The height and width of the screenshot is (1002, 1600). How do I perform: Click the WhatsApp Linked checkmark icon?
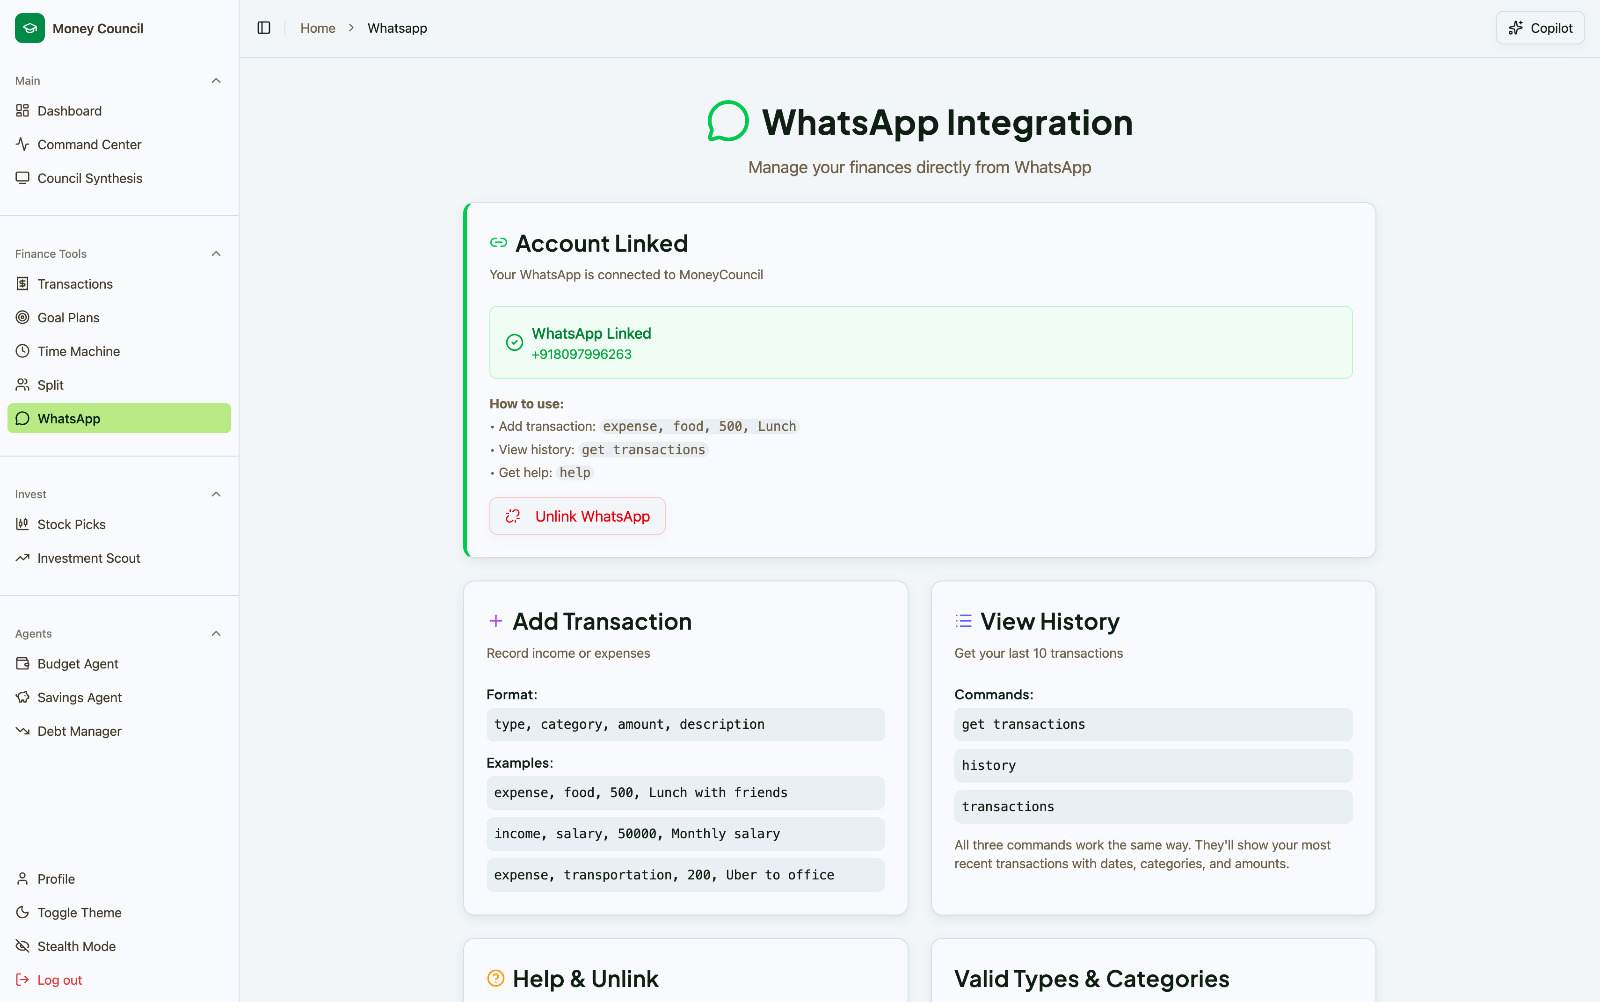pyautogui.click(x=514, y=342)
